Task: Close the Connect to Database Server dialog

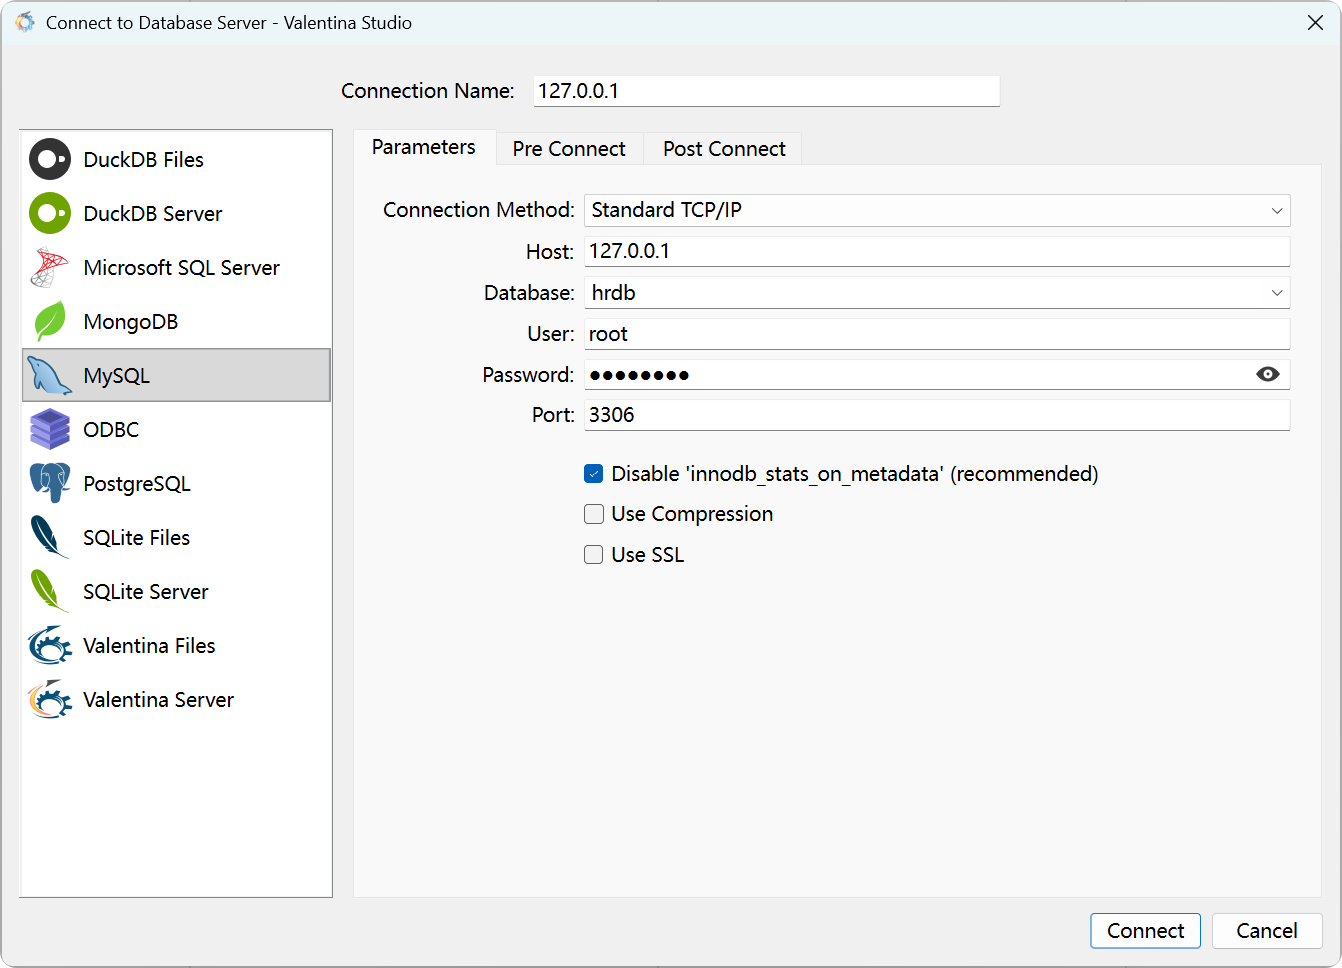Action: 1315,22
